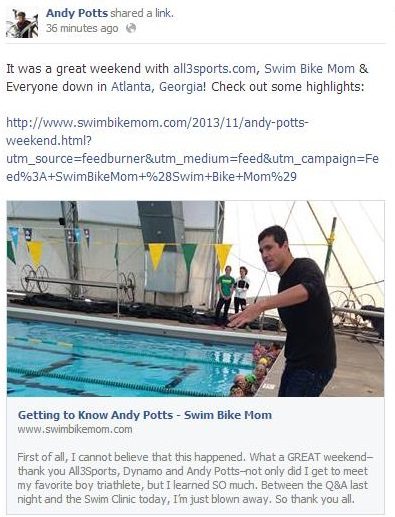This screenshot has height=517, width=395.
Task: Open the Swim Bike Mom tagged page
Action: pos(309,69)
